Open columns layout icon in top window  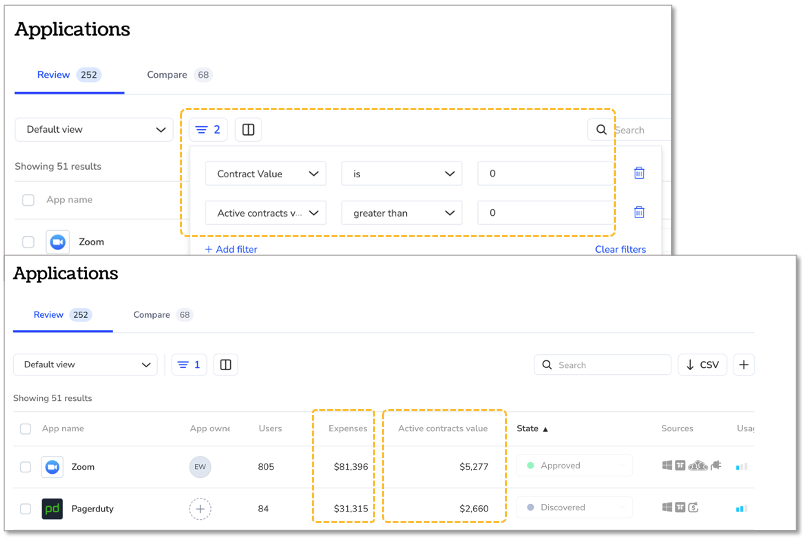point(248,130)
